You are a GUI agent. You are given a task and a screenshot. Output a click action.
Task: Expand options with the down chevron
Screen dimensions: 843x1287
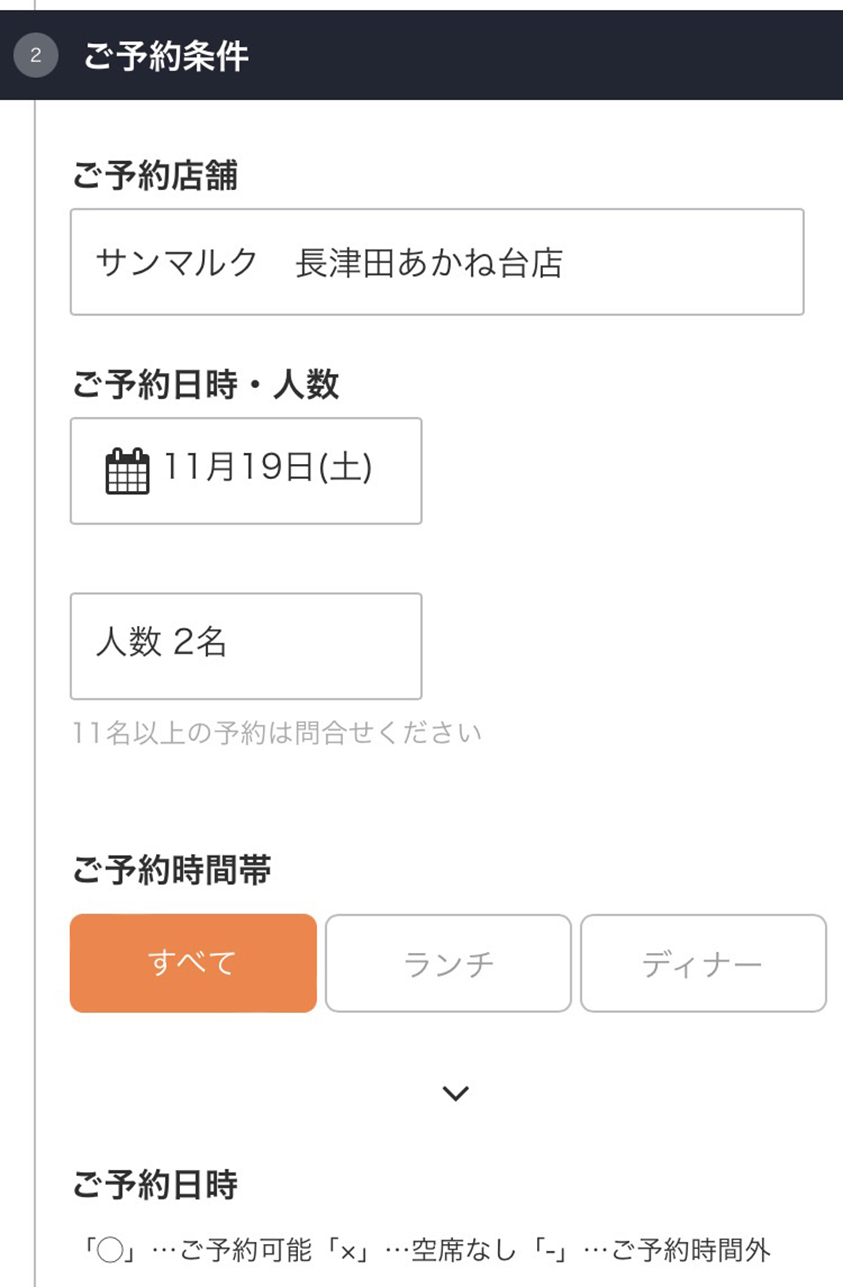[x=455, y=1093]
